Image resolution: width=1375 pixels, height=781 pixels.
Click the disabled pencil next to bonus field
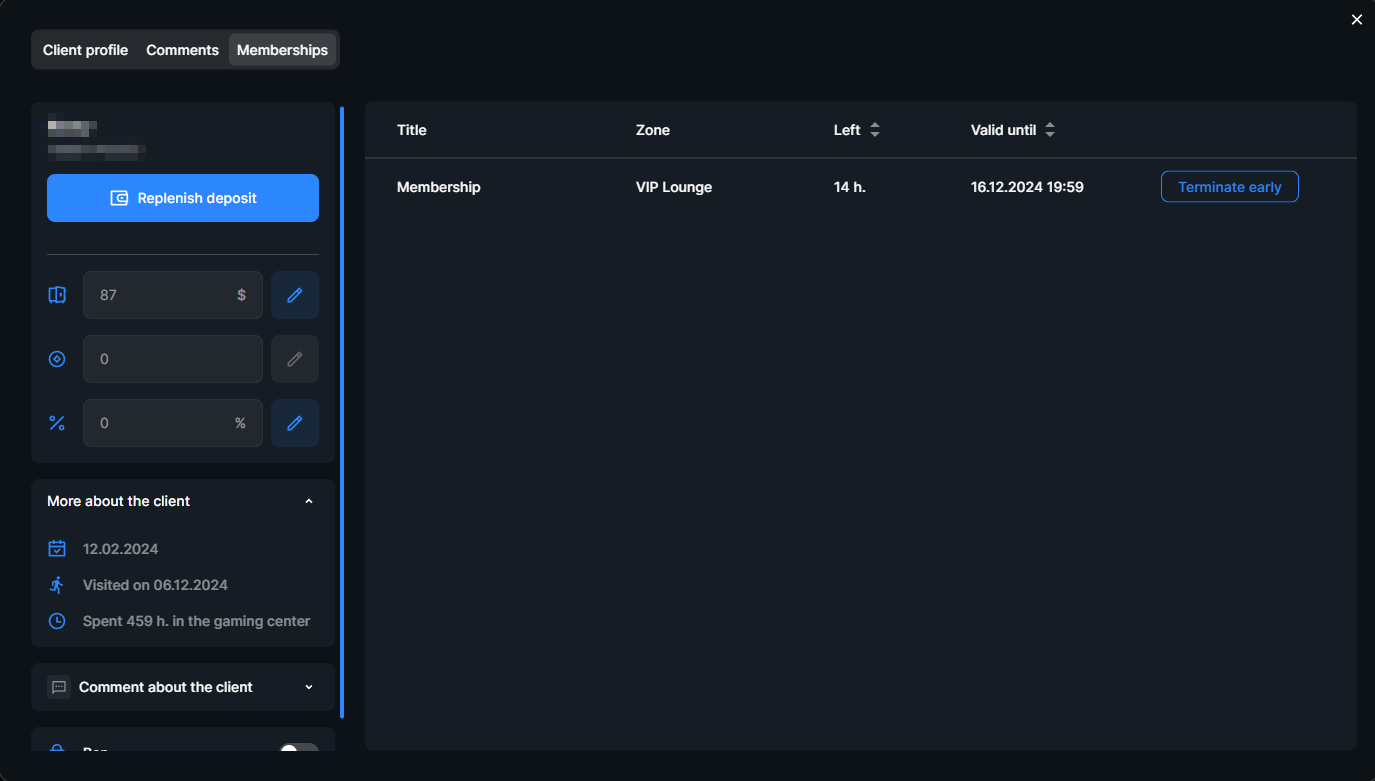click(295, 359)
